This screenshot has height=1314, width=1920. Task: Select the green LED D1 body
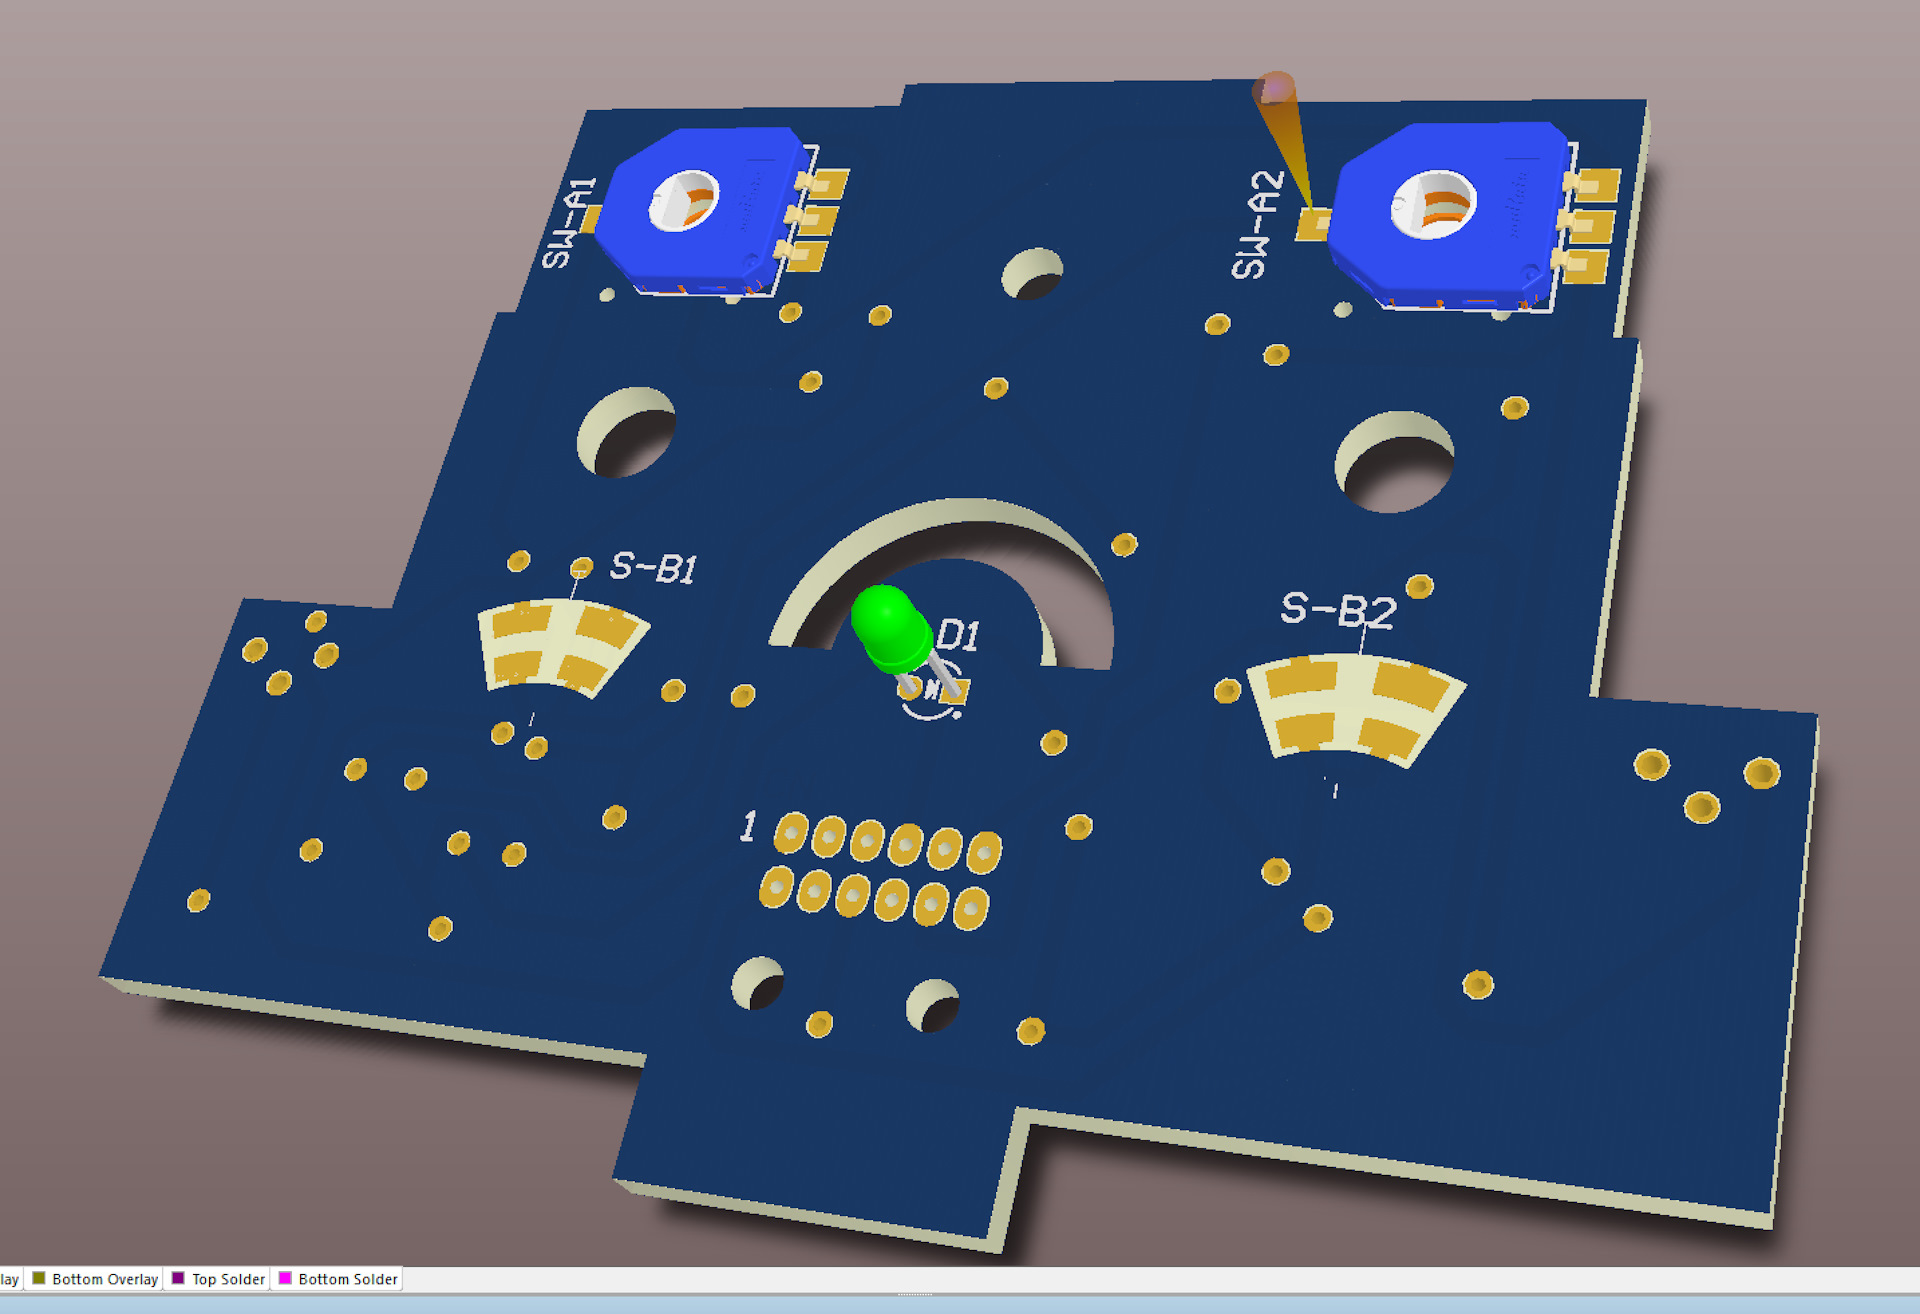(x=887, y=625)
